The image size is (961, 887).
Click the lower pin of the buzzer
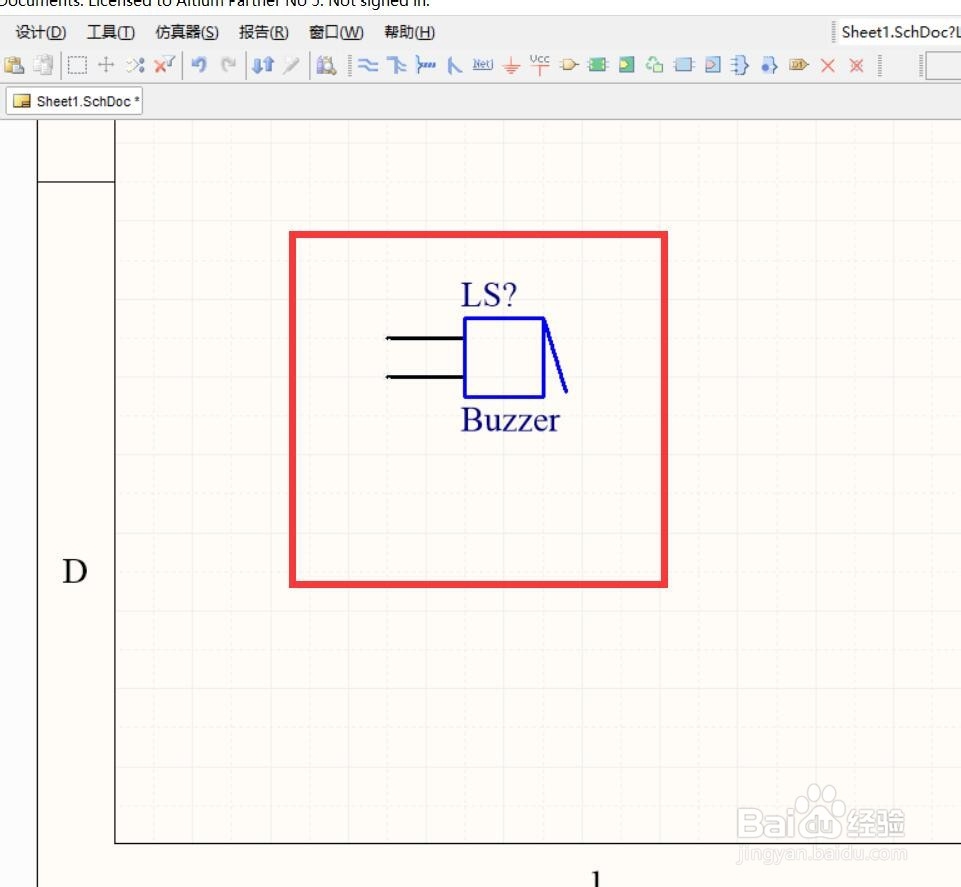coord(425,377)
